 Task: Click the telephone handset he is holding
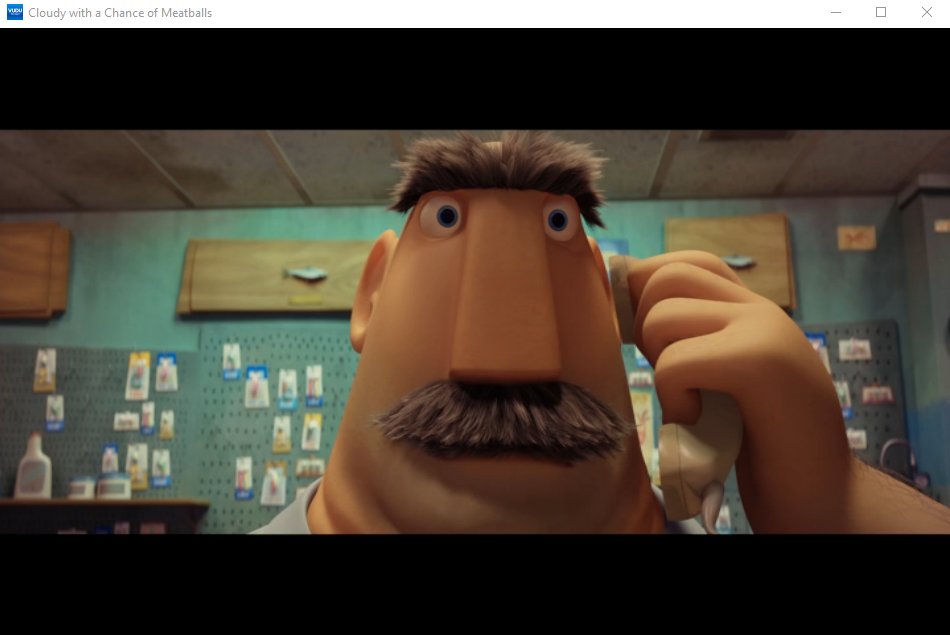[690, 460]
